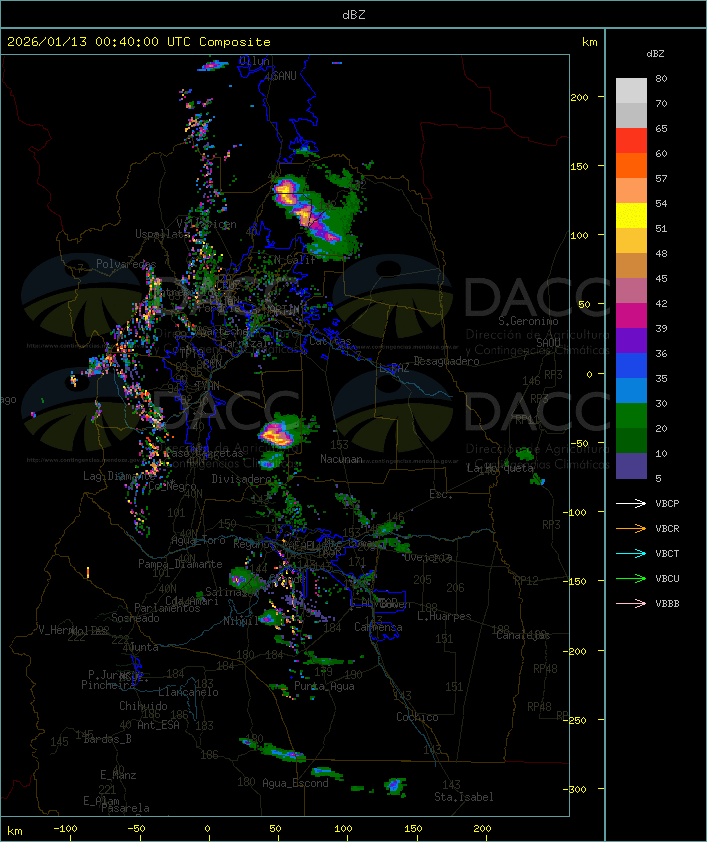Click the Punta_Agua label on the map
This screenshot has height=842, width=707.
click(325, 686)
